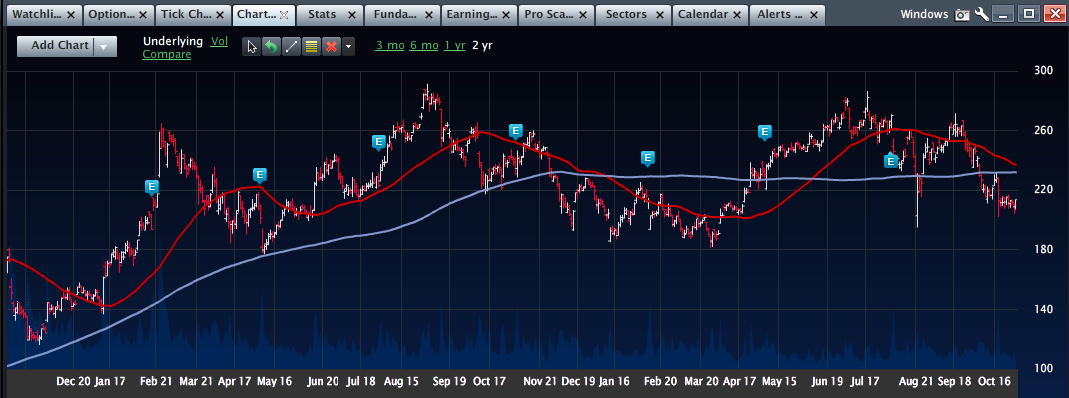Image resolution: width=1069 pixels, height=398 pixels.
Task: Click the Vol link
Action: pyautogui.click(x=219, y=41)
